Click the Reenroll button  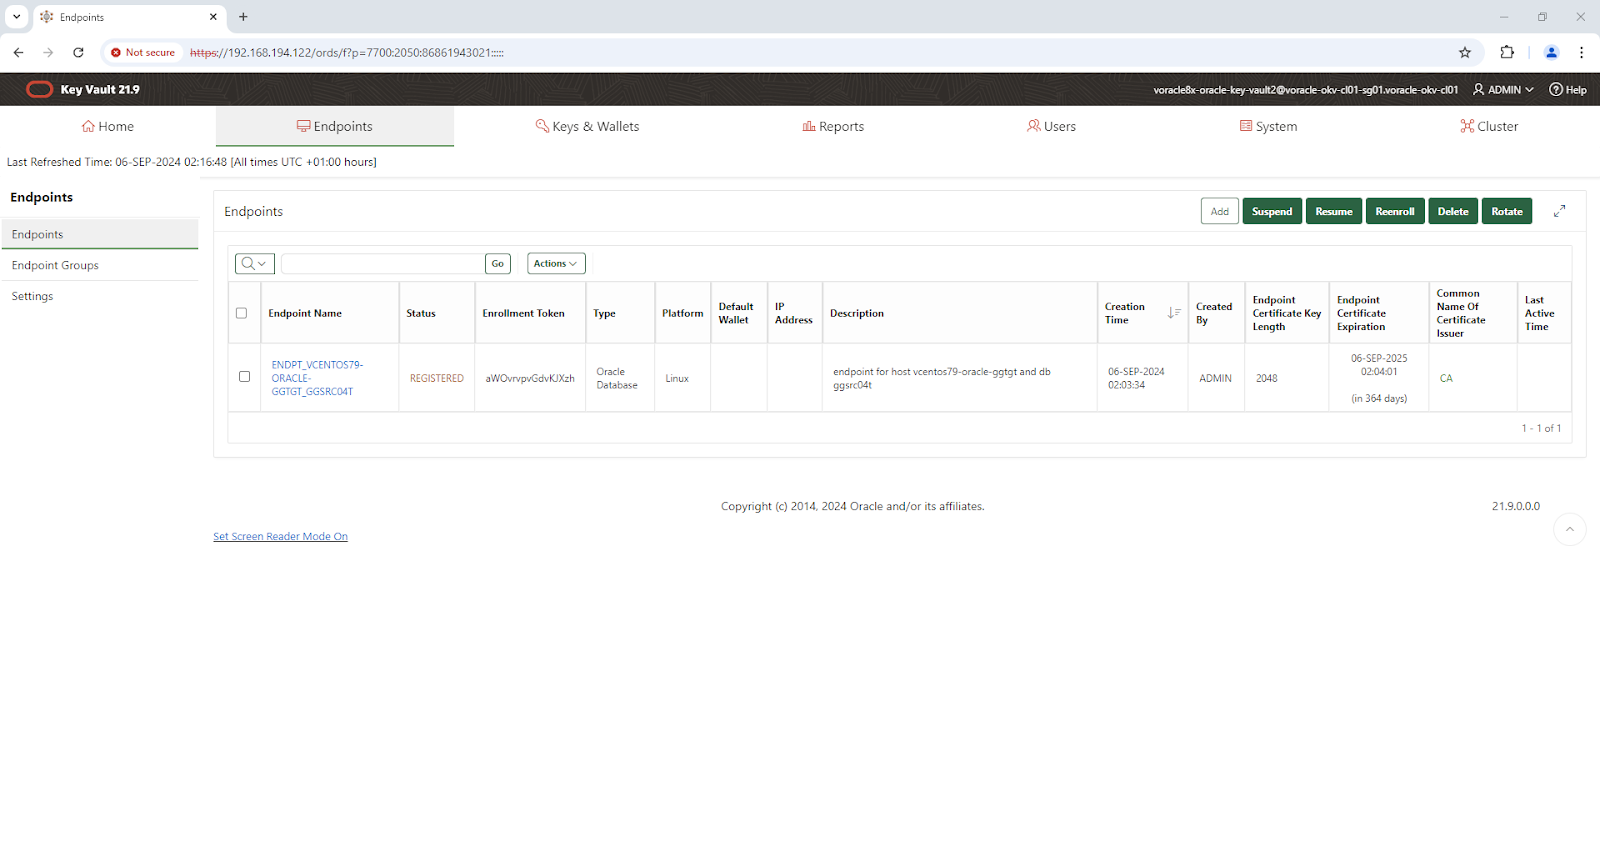point(1395,211)
